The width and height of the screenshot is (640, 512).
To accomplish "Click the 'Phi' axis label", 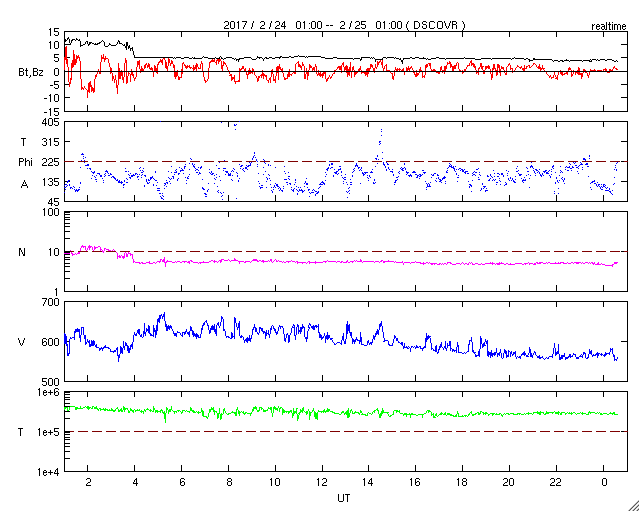I will coord(25,163).
